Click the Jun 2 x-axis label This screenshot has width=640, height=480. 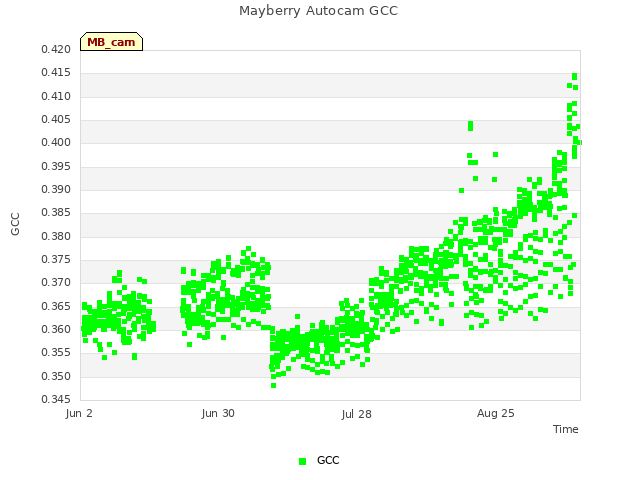coord(79,413)
